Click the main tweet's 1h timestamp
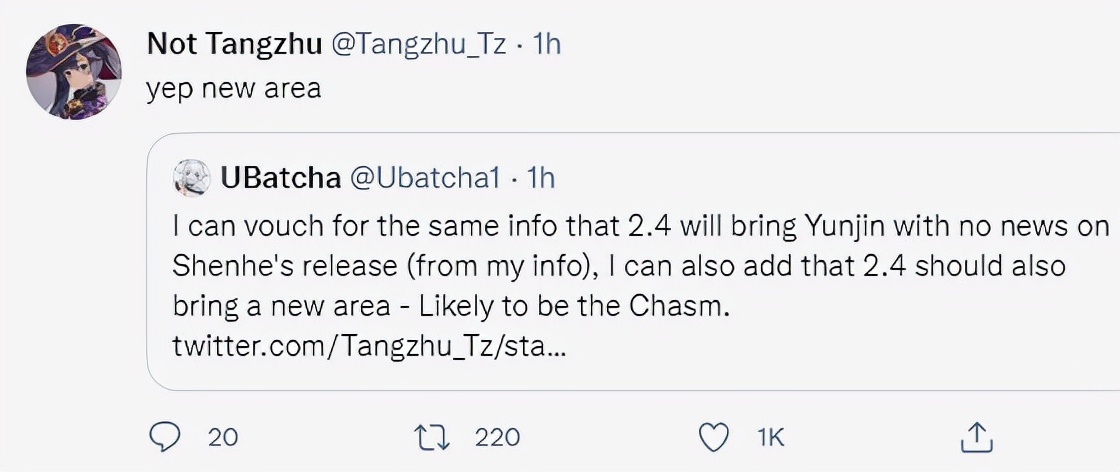Screen dimensions: 1120x472 (x=547, y=44)
